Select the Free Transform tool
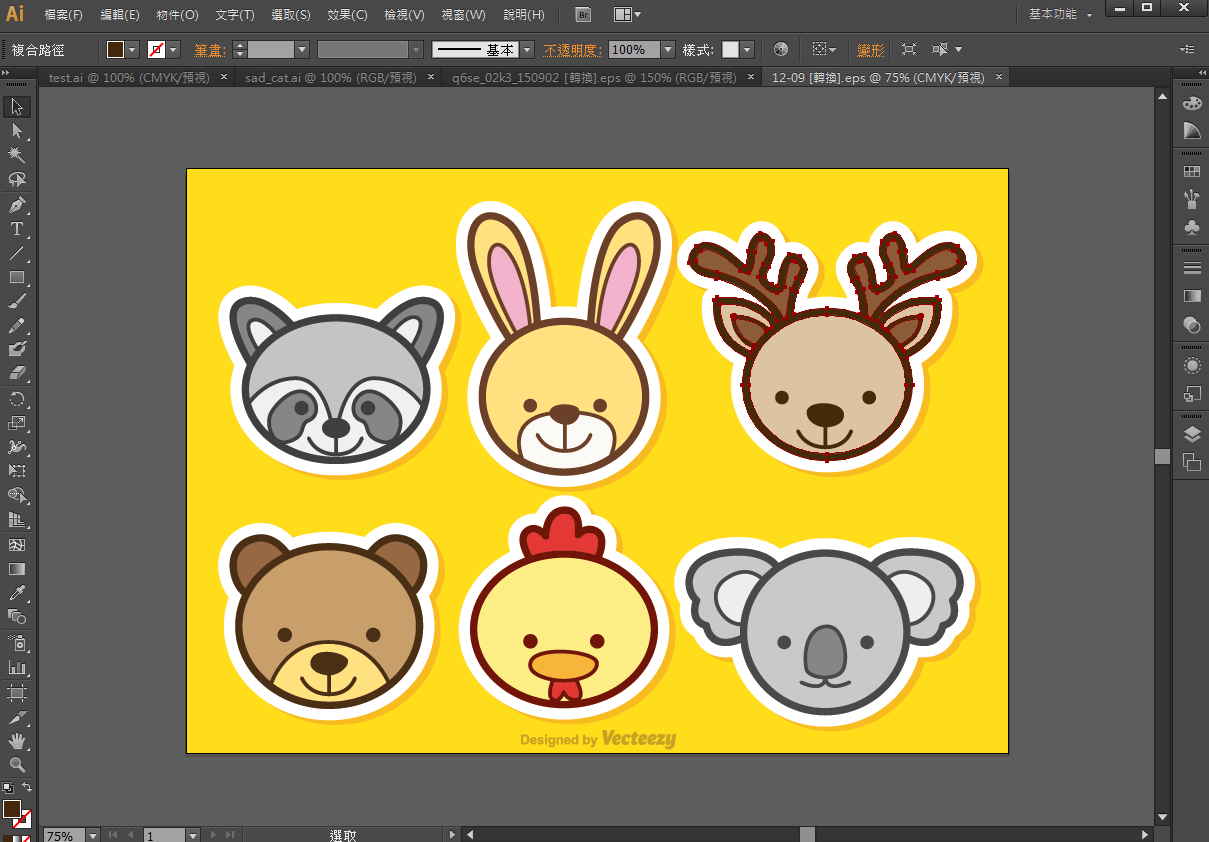 tap(17, 471)
